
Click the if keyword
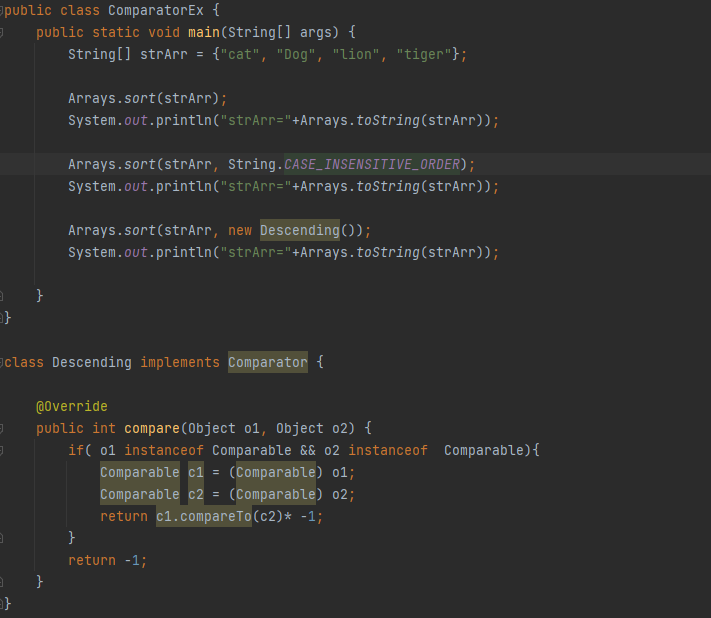click(x=76, y=450)
